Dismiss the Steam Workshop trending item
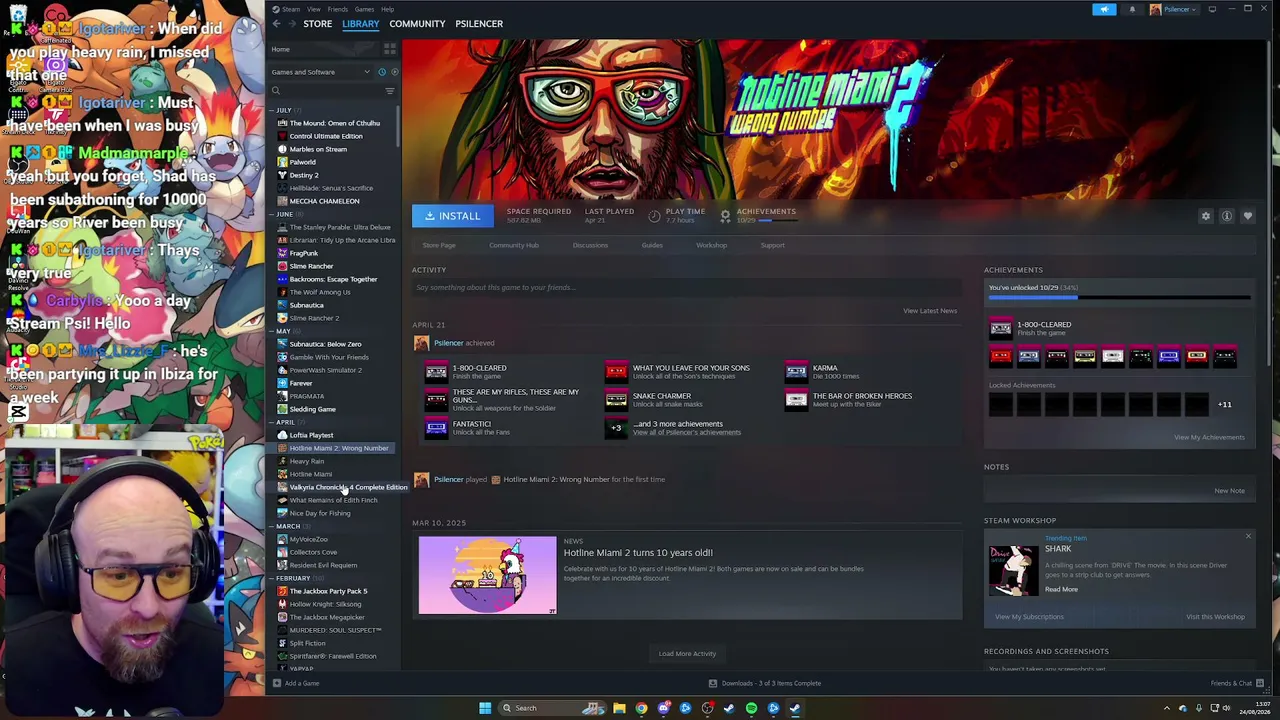1280x720 pixels. coord(1248,537)
